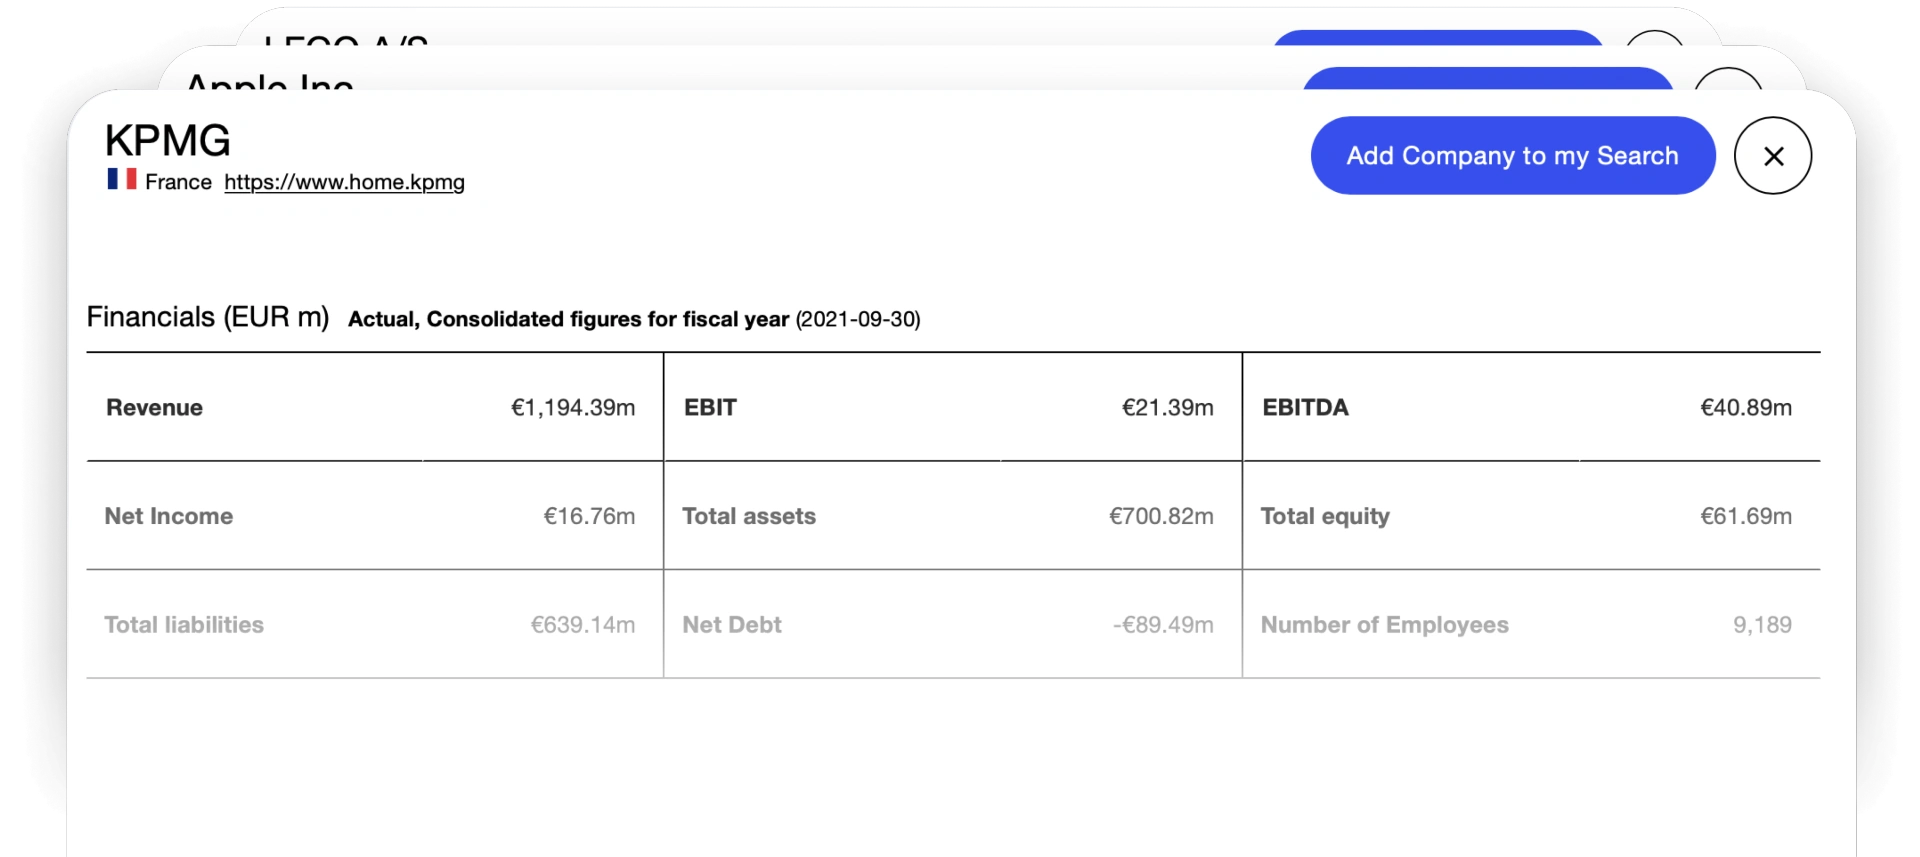The width and height of the screenshot is (1920, 857).
Task: Select the EBITDA value €40.89m
Action: (1747, 407)
